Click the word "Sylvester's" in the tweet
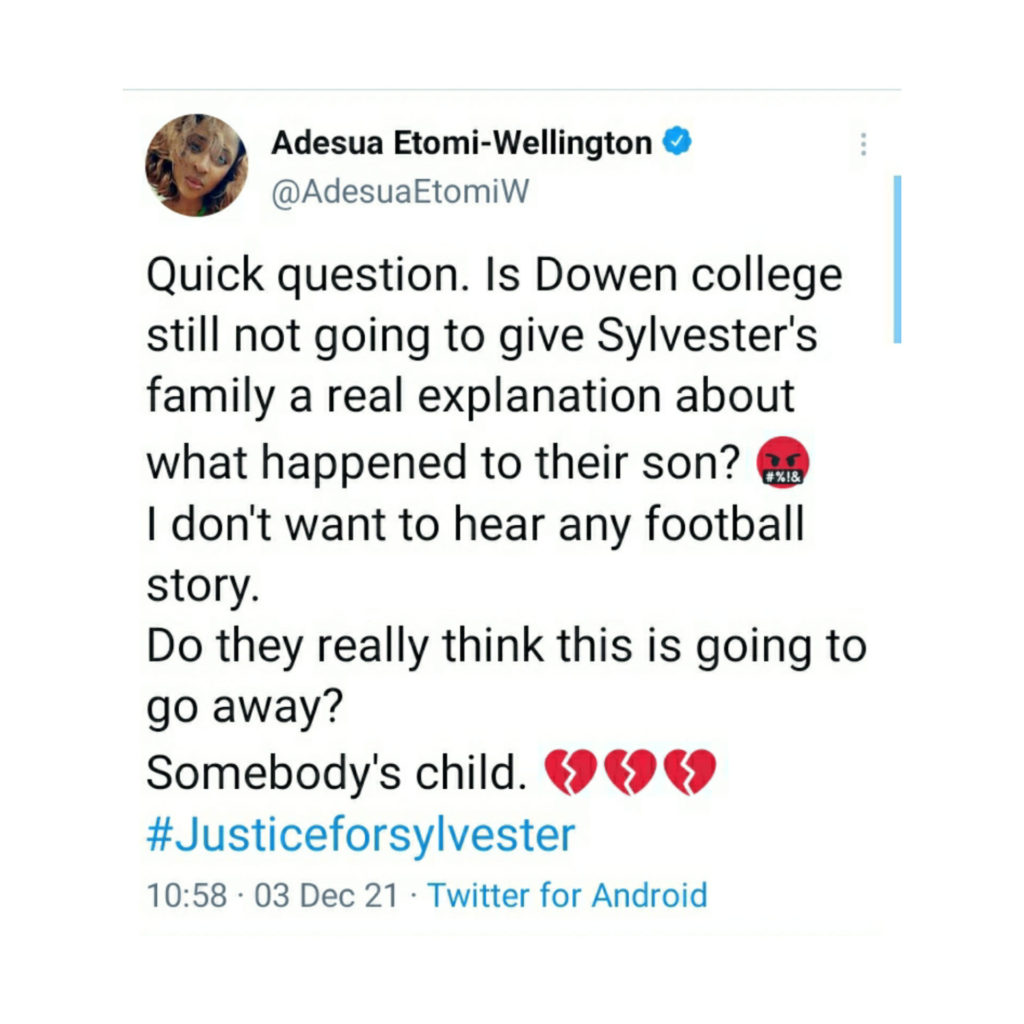Screen dimensions: 1024x1024 click(707, 336)
